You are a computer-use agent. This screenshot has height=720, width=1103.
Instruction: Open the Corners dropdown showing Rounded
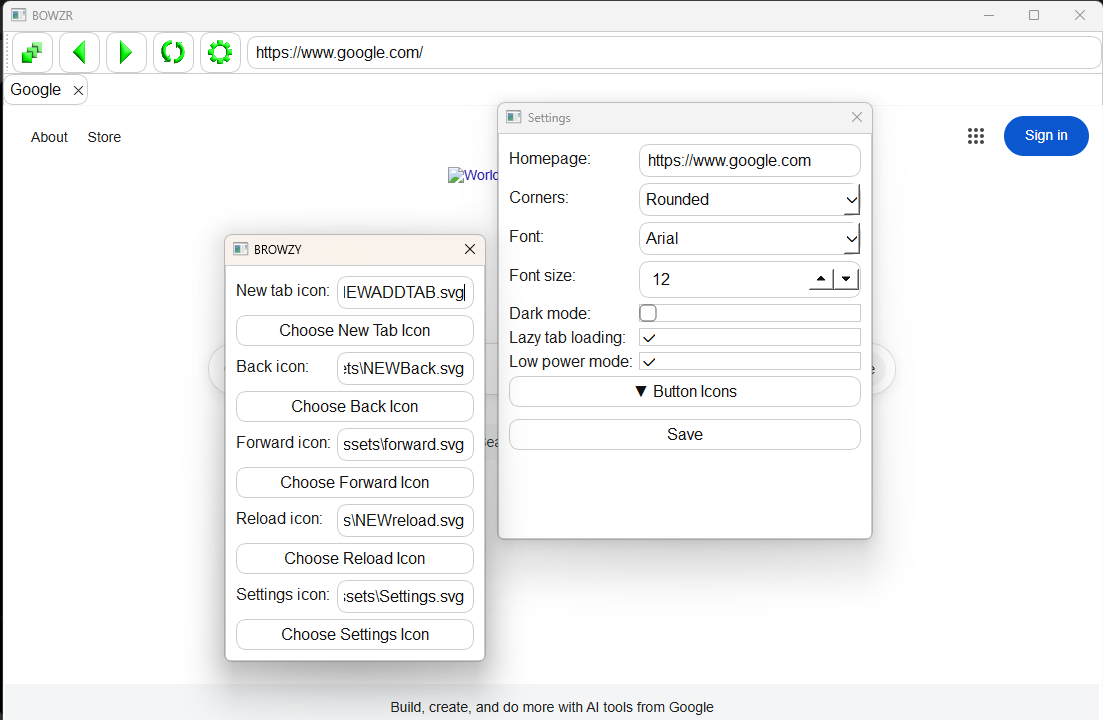click(749, 200)
